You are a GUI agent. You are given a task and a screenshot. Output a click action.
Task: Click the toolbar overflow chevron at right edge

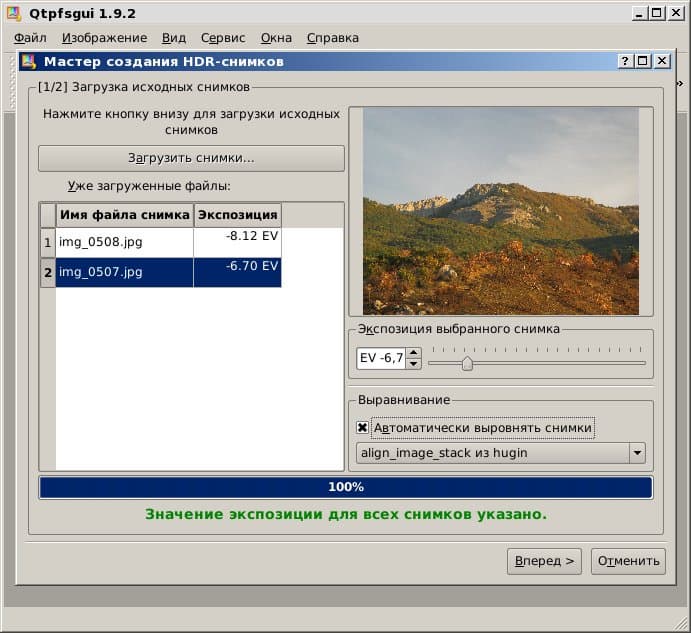pyautogui.click(x=680, y=83)
